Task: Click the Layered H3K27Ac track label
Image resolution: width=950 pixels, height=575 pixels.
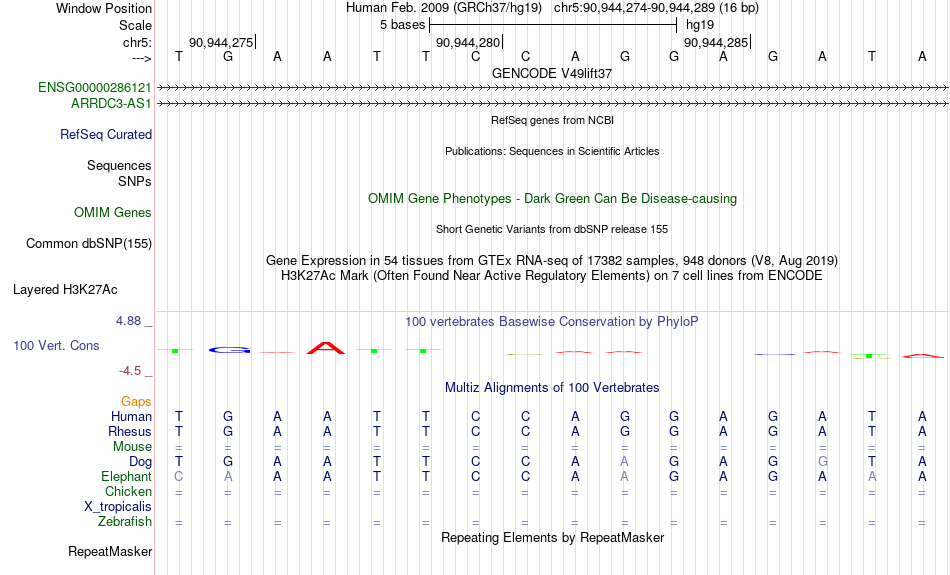Action: click(65, 290)
